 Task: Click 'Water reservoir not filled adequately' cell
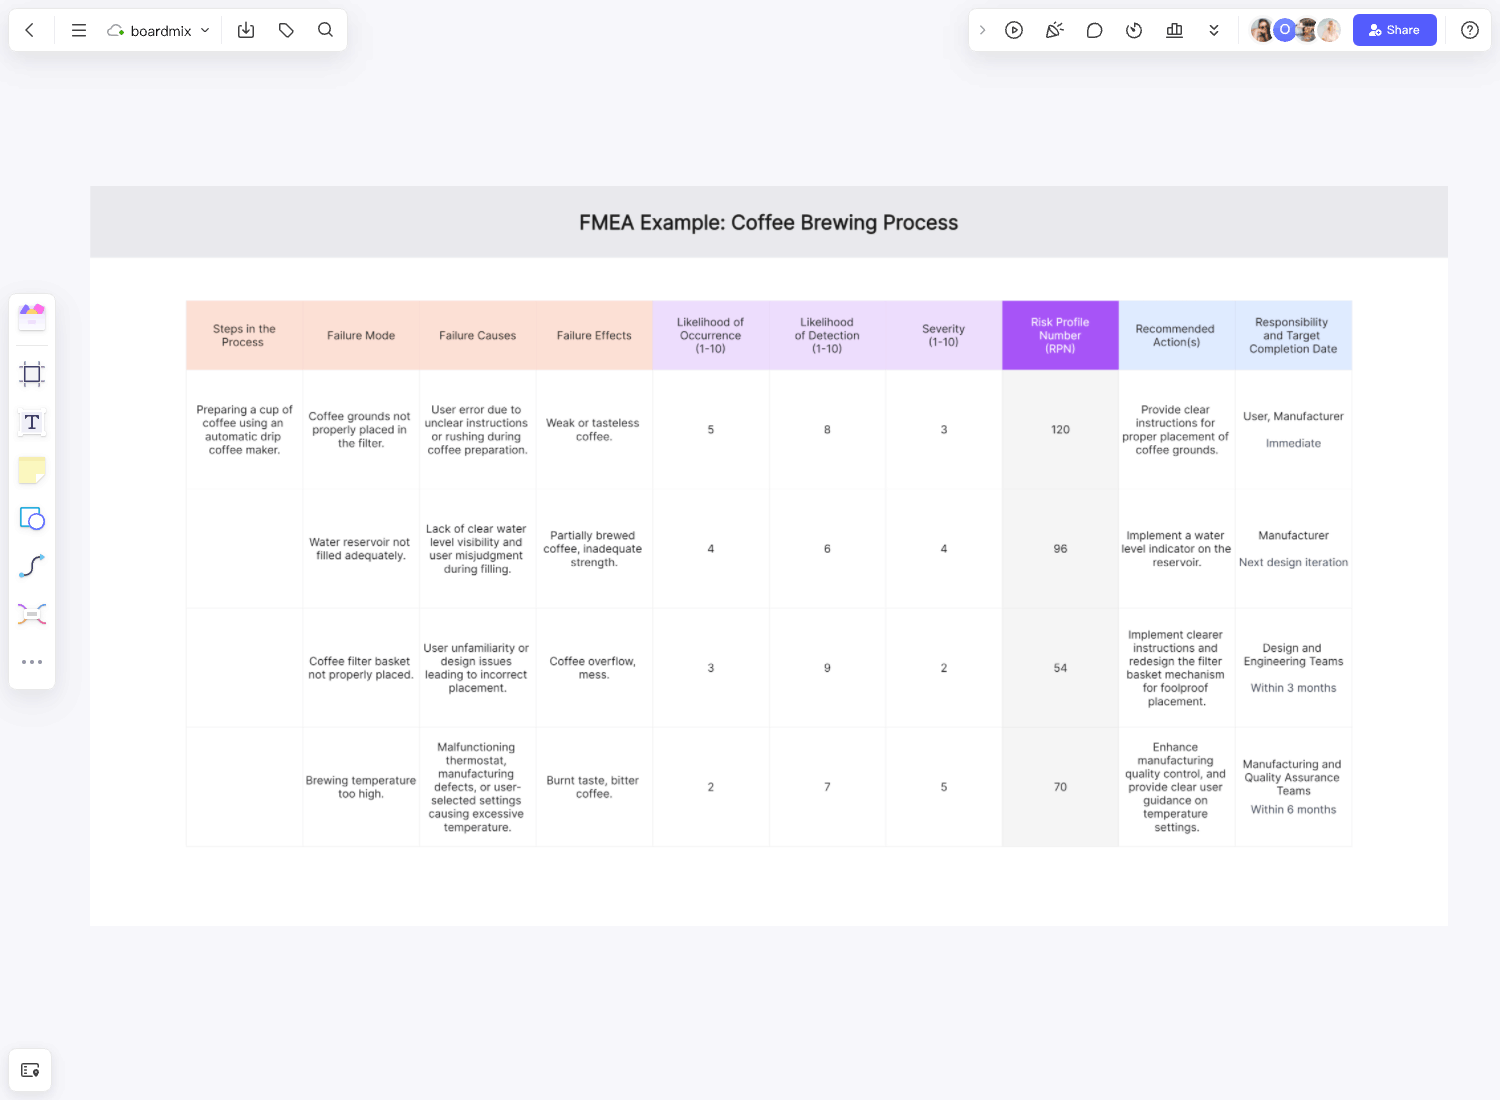tap(361, 549)
